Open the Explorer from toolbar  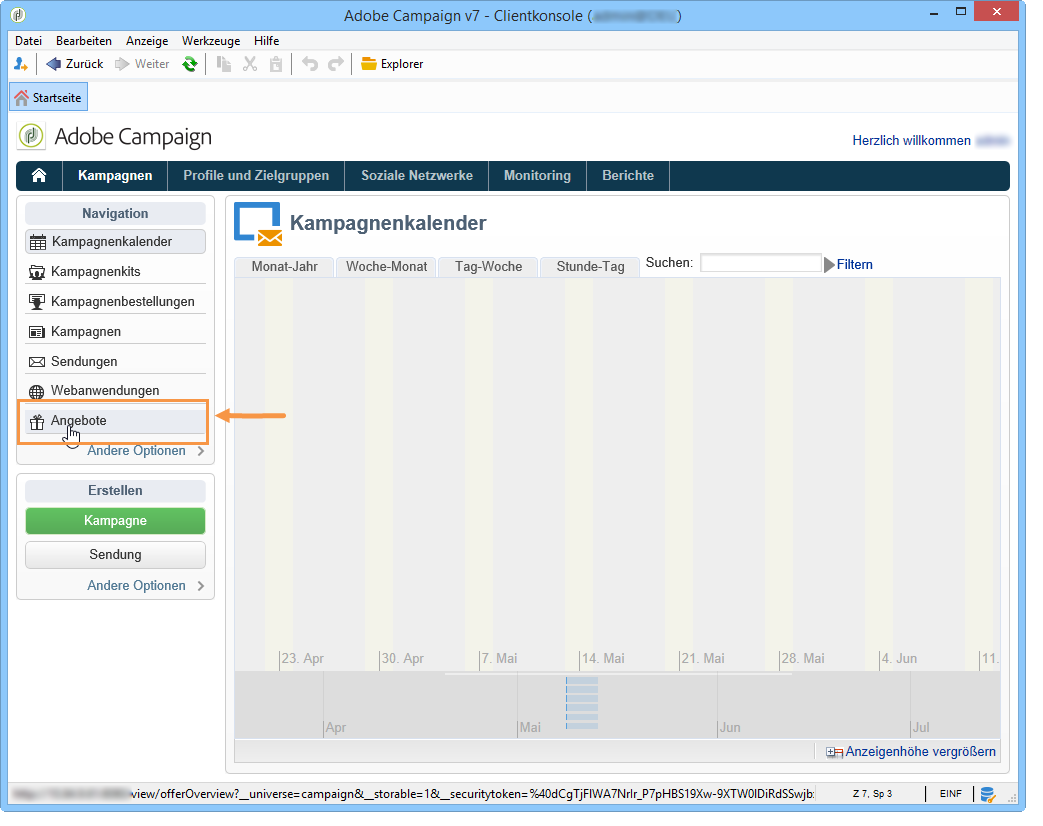(392, 64)
